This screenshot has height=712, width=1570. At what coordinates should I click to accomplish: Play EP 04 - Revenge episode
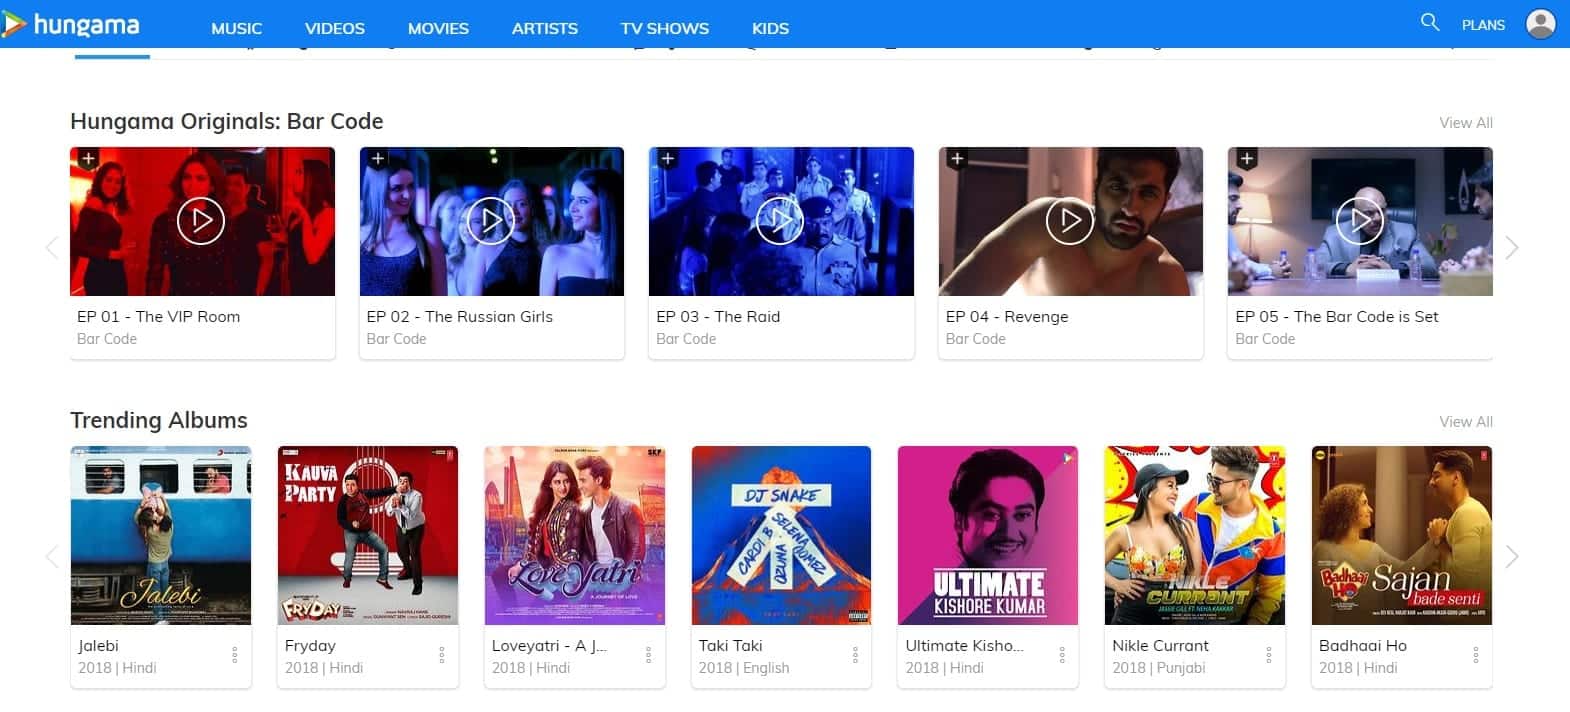coord(1069,221)
